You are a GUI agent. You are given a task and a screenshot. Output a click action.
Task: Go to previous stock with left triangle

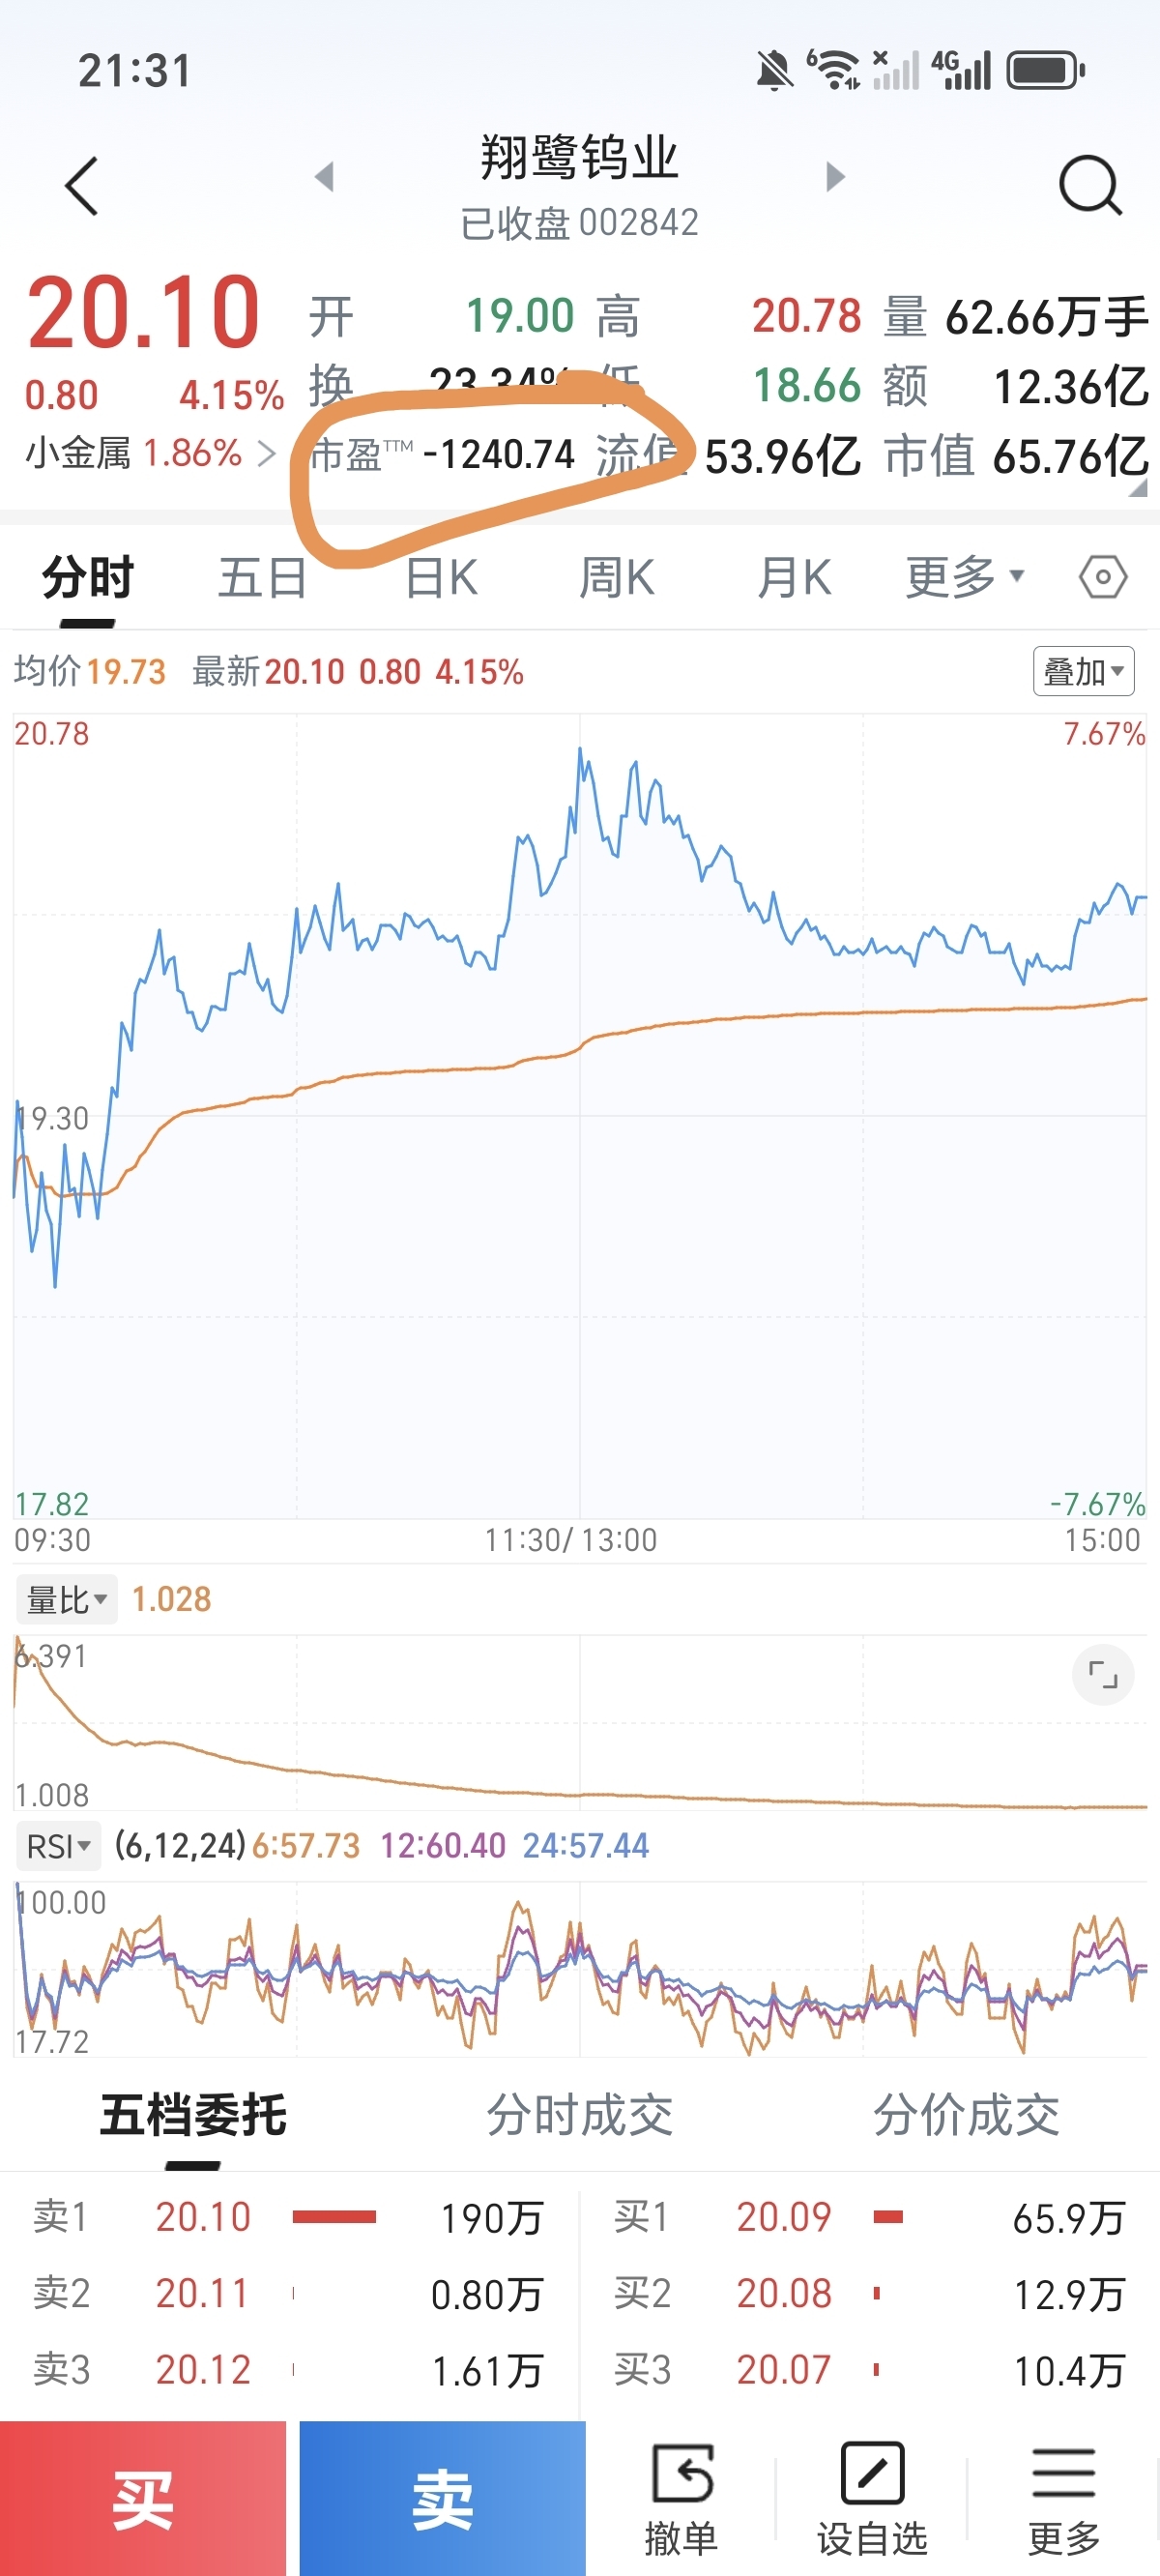324,177
